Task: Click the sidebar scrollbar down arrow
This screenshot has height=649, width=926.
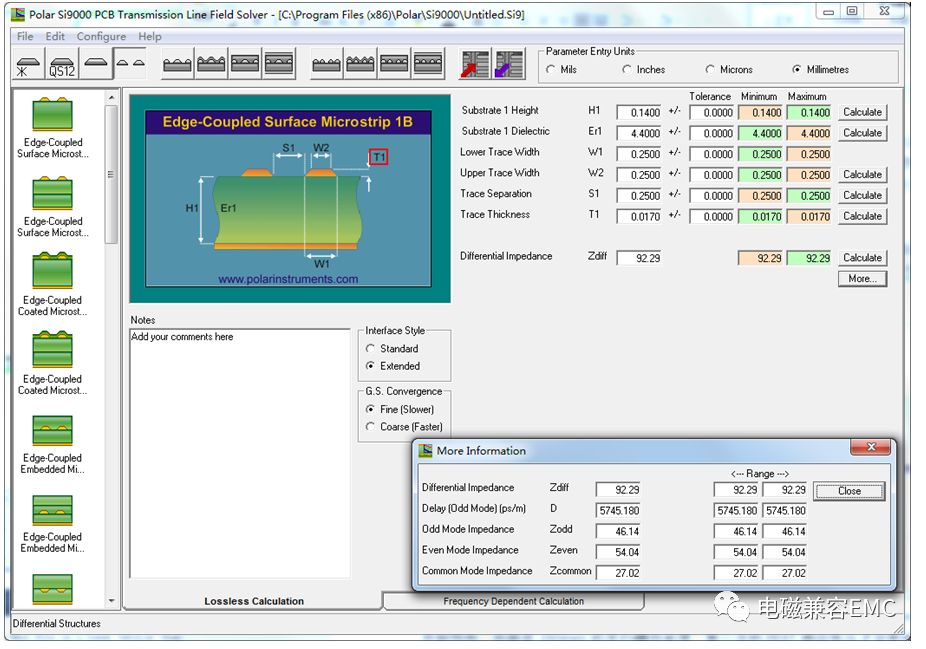Action: (x=112, y=601)
